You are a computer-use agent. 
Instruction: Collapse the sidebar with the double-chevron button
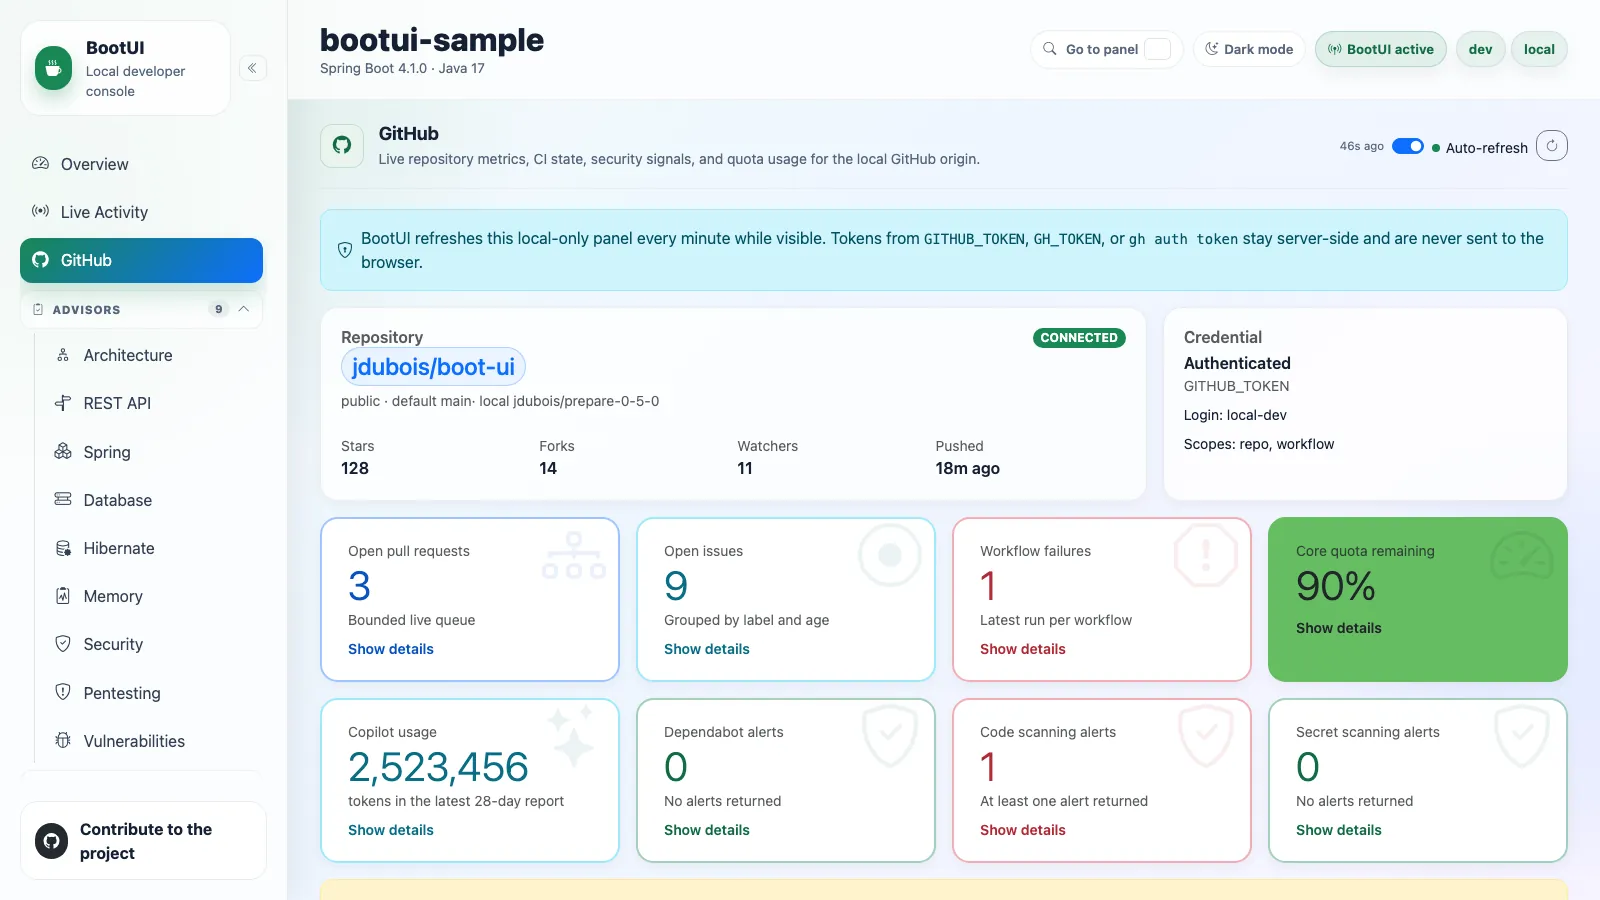[x=252, y=68]
